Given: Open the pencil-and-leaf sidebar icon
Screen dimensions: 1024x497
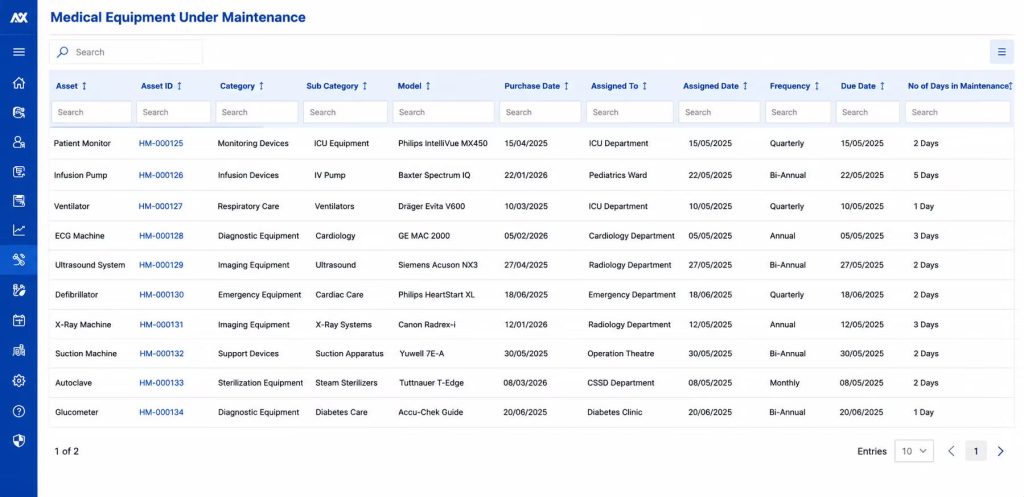Looking at the screenshot, I should pos(19,290).
